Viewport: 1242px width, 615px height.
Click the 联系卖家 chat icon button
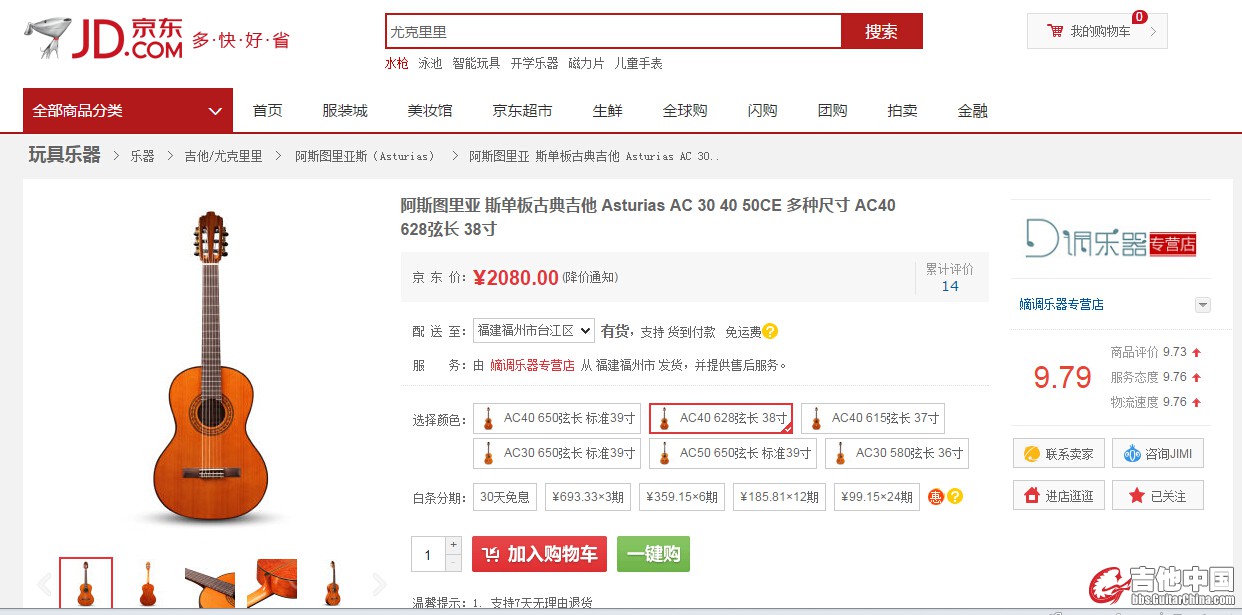point(1058,453)
